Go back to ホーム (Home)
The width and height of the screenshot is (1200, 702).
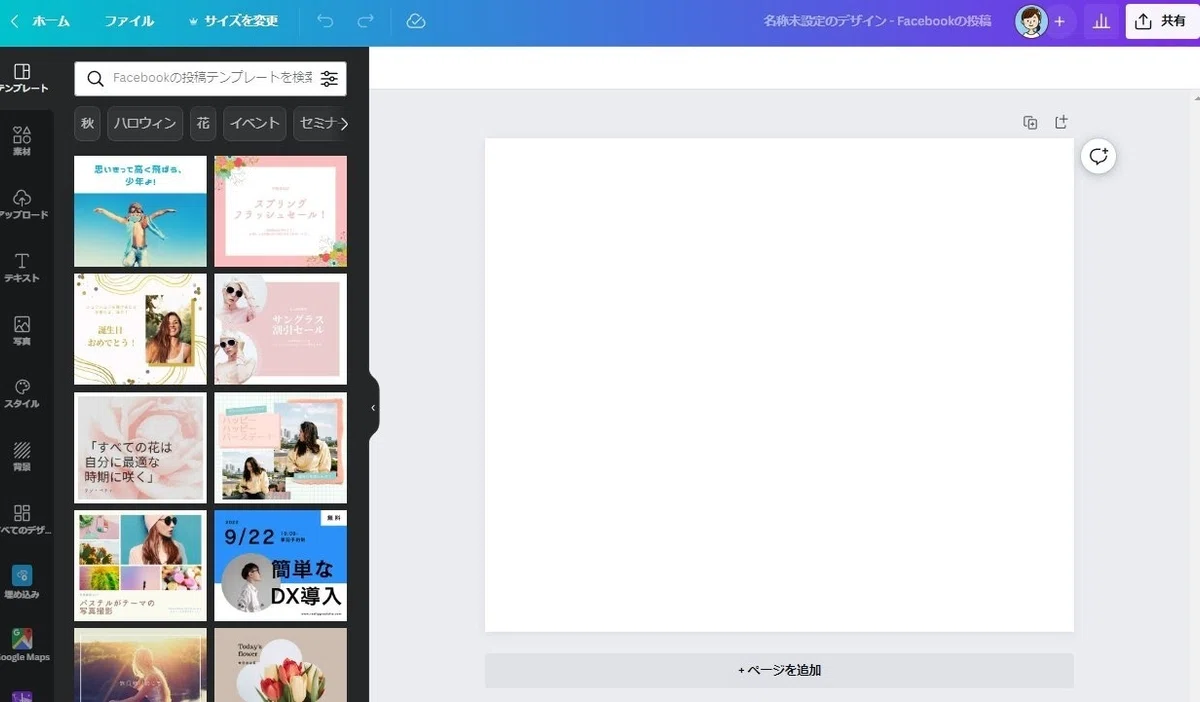[x=40, y=21]
